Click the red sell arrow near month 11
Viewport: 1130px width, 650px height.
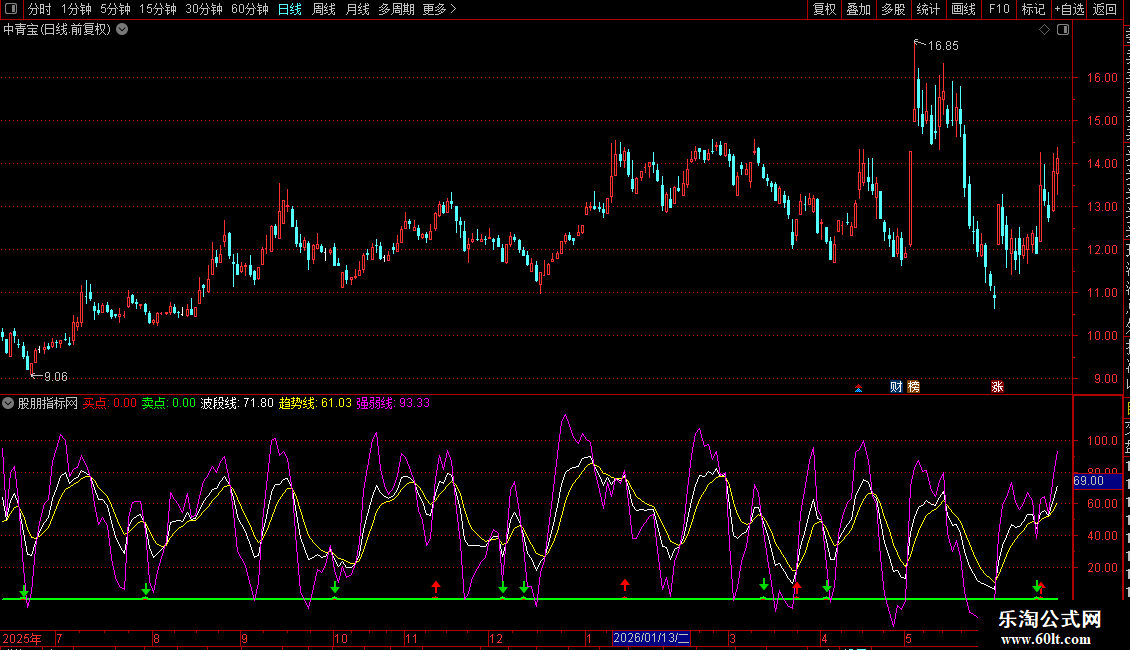(x=435, y=587)
